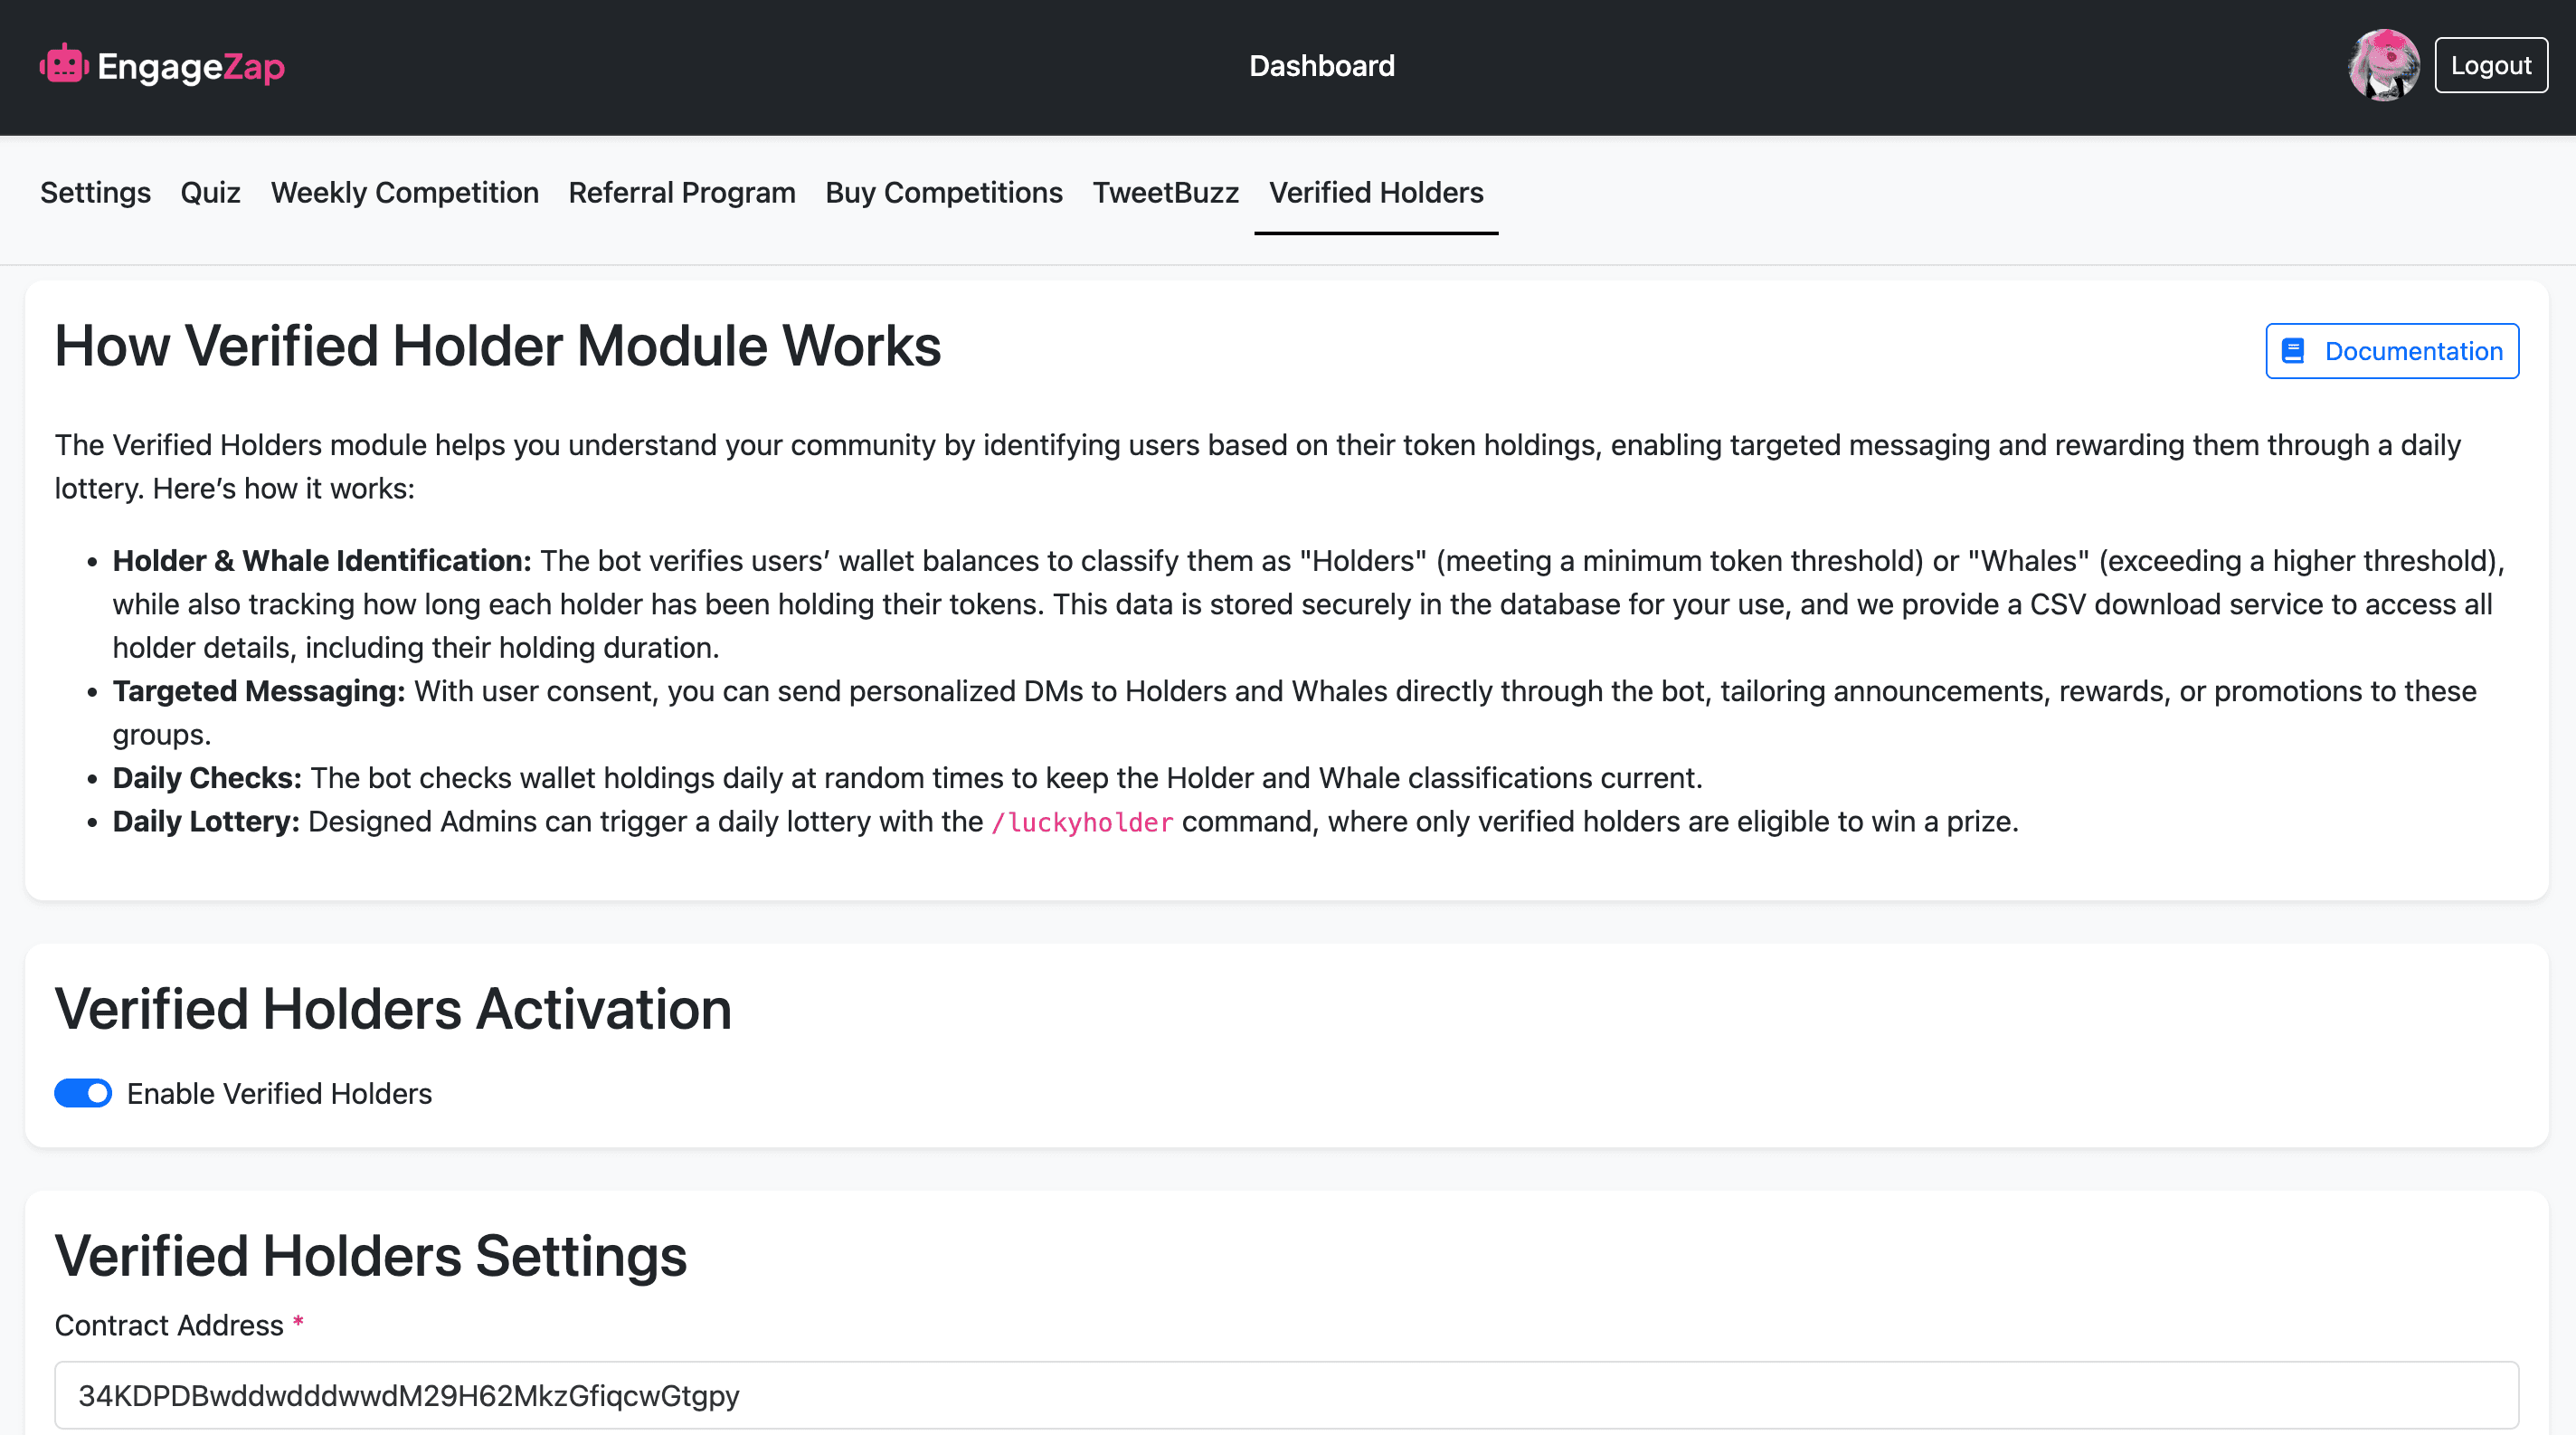Switch to TweetBuzz tab
This screenshot has width=2576, height=1435.
click(x=1165, y=192)
